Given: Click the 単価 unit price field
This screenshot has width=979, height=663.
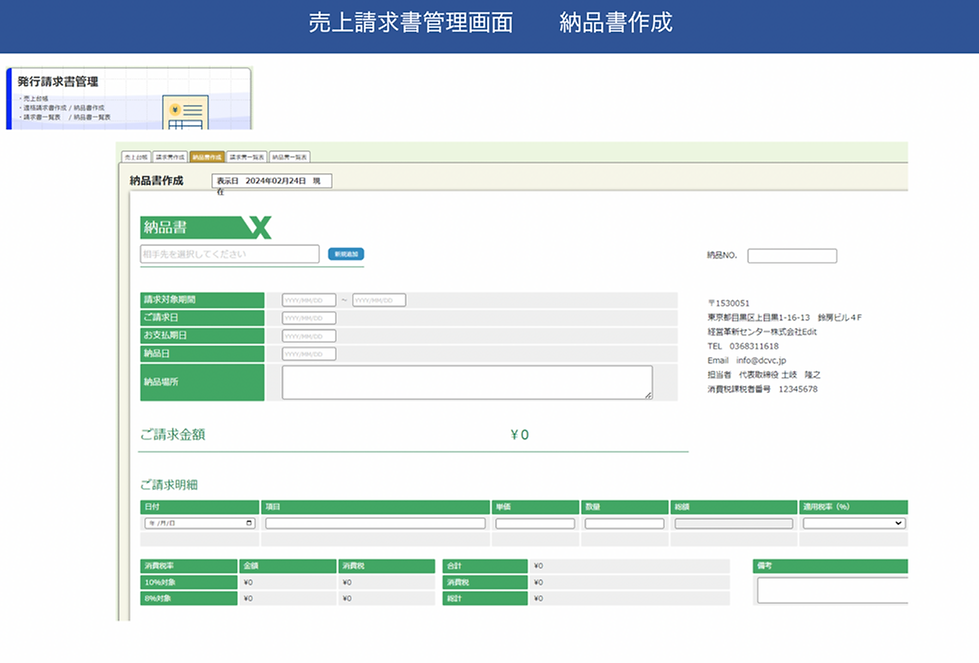Looking at the screenshot, I should pos(535,523).
